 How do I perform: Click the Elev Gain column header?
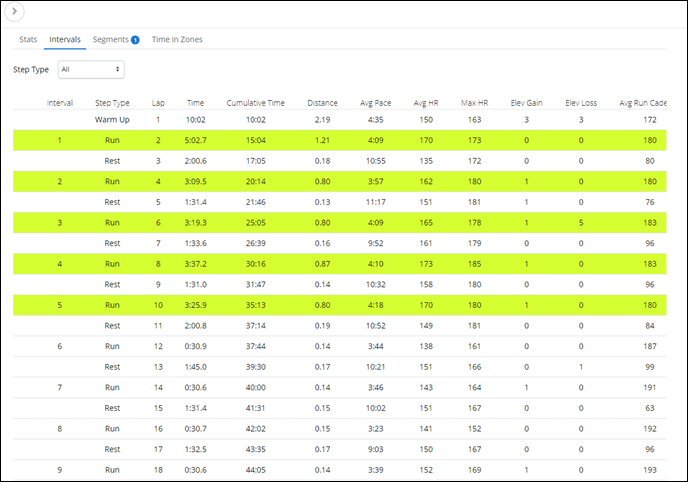coord(527,103)
